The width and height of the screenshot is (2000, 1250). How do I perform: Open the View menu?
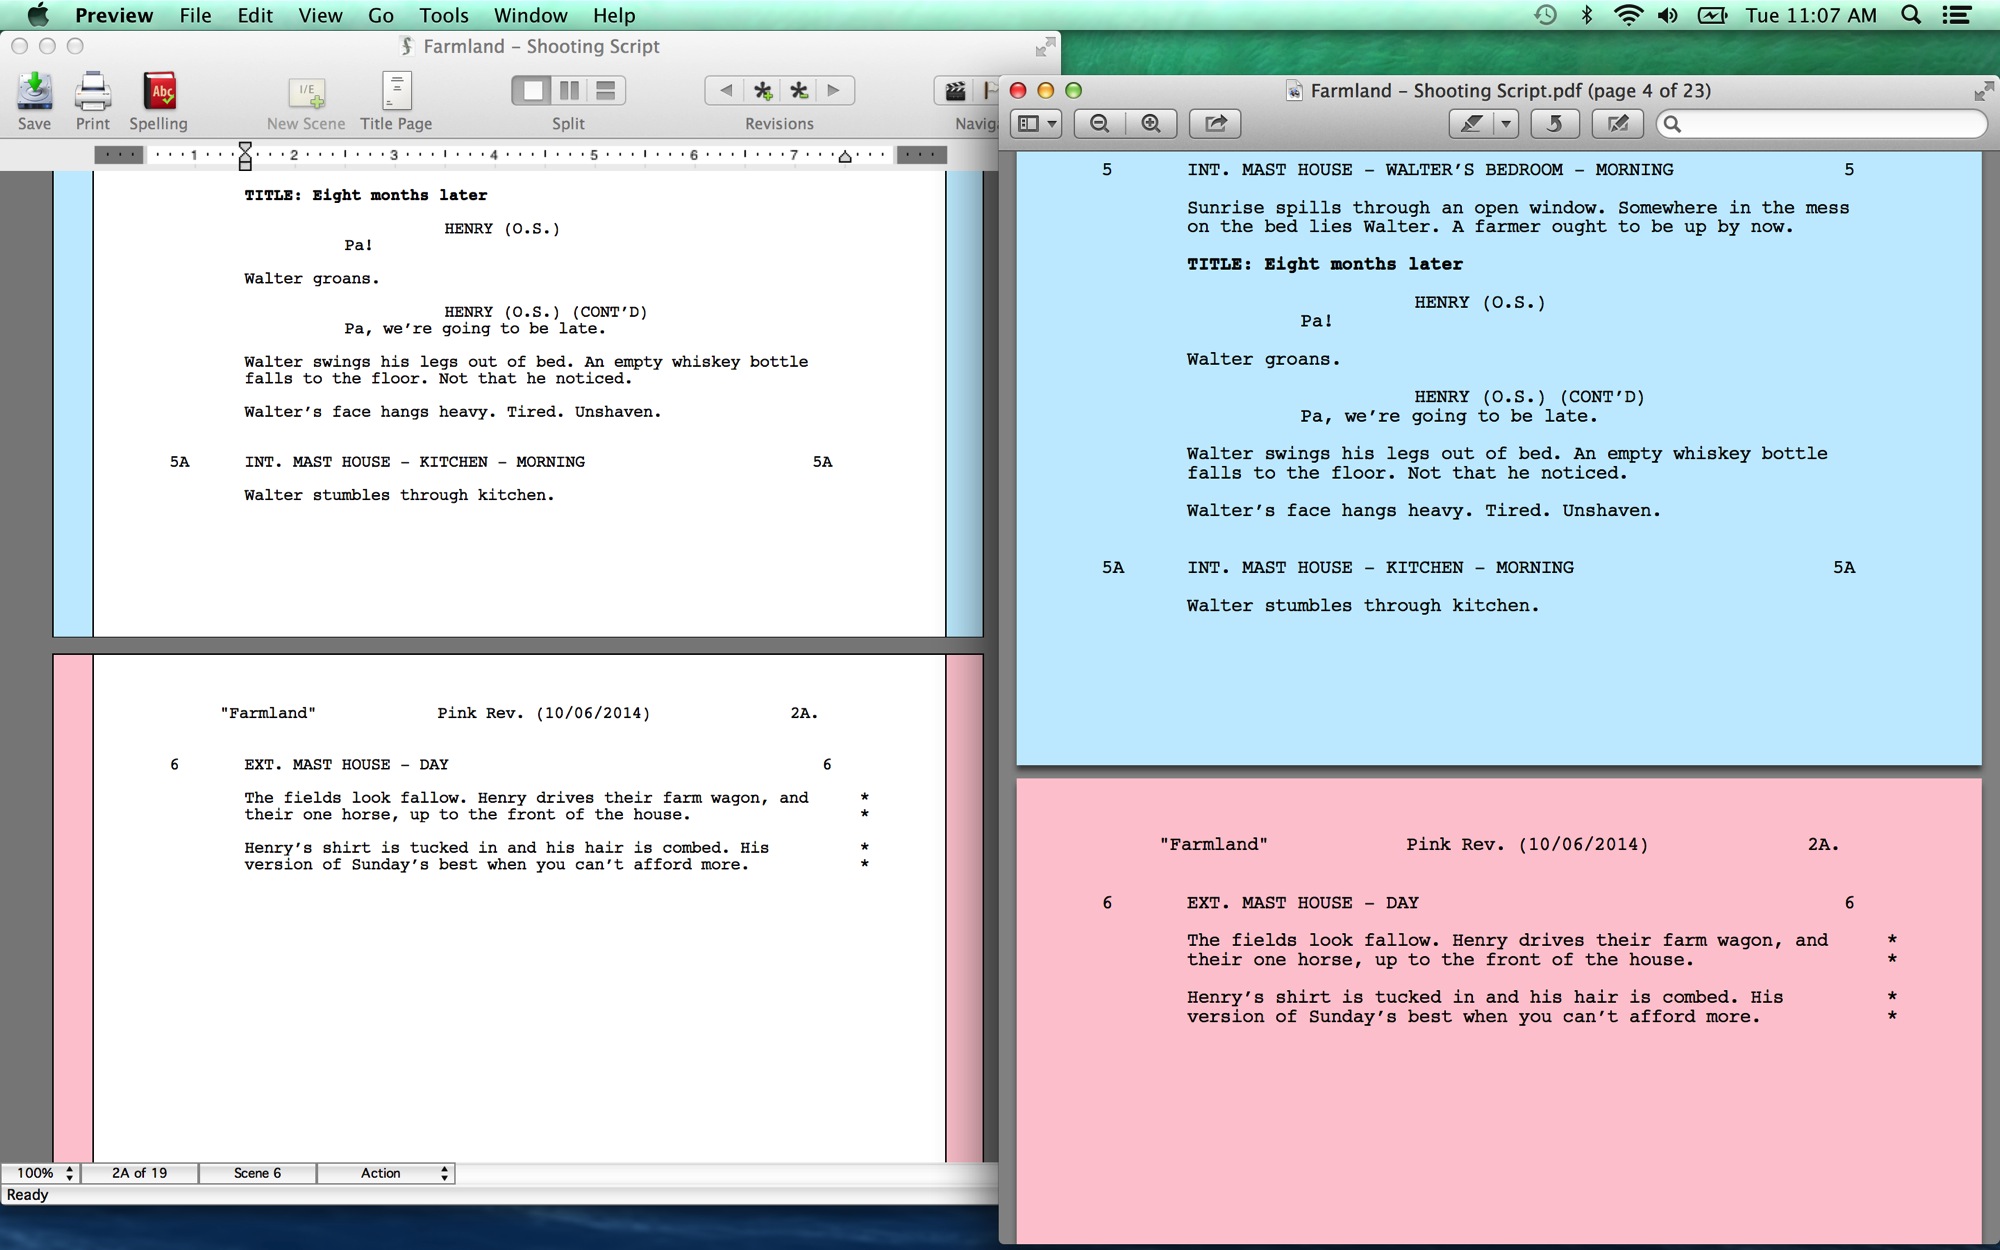point(320,15)
